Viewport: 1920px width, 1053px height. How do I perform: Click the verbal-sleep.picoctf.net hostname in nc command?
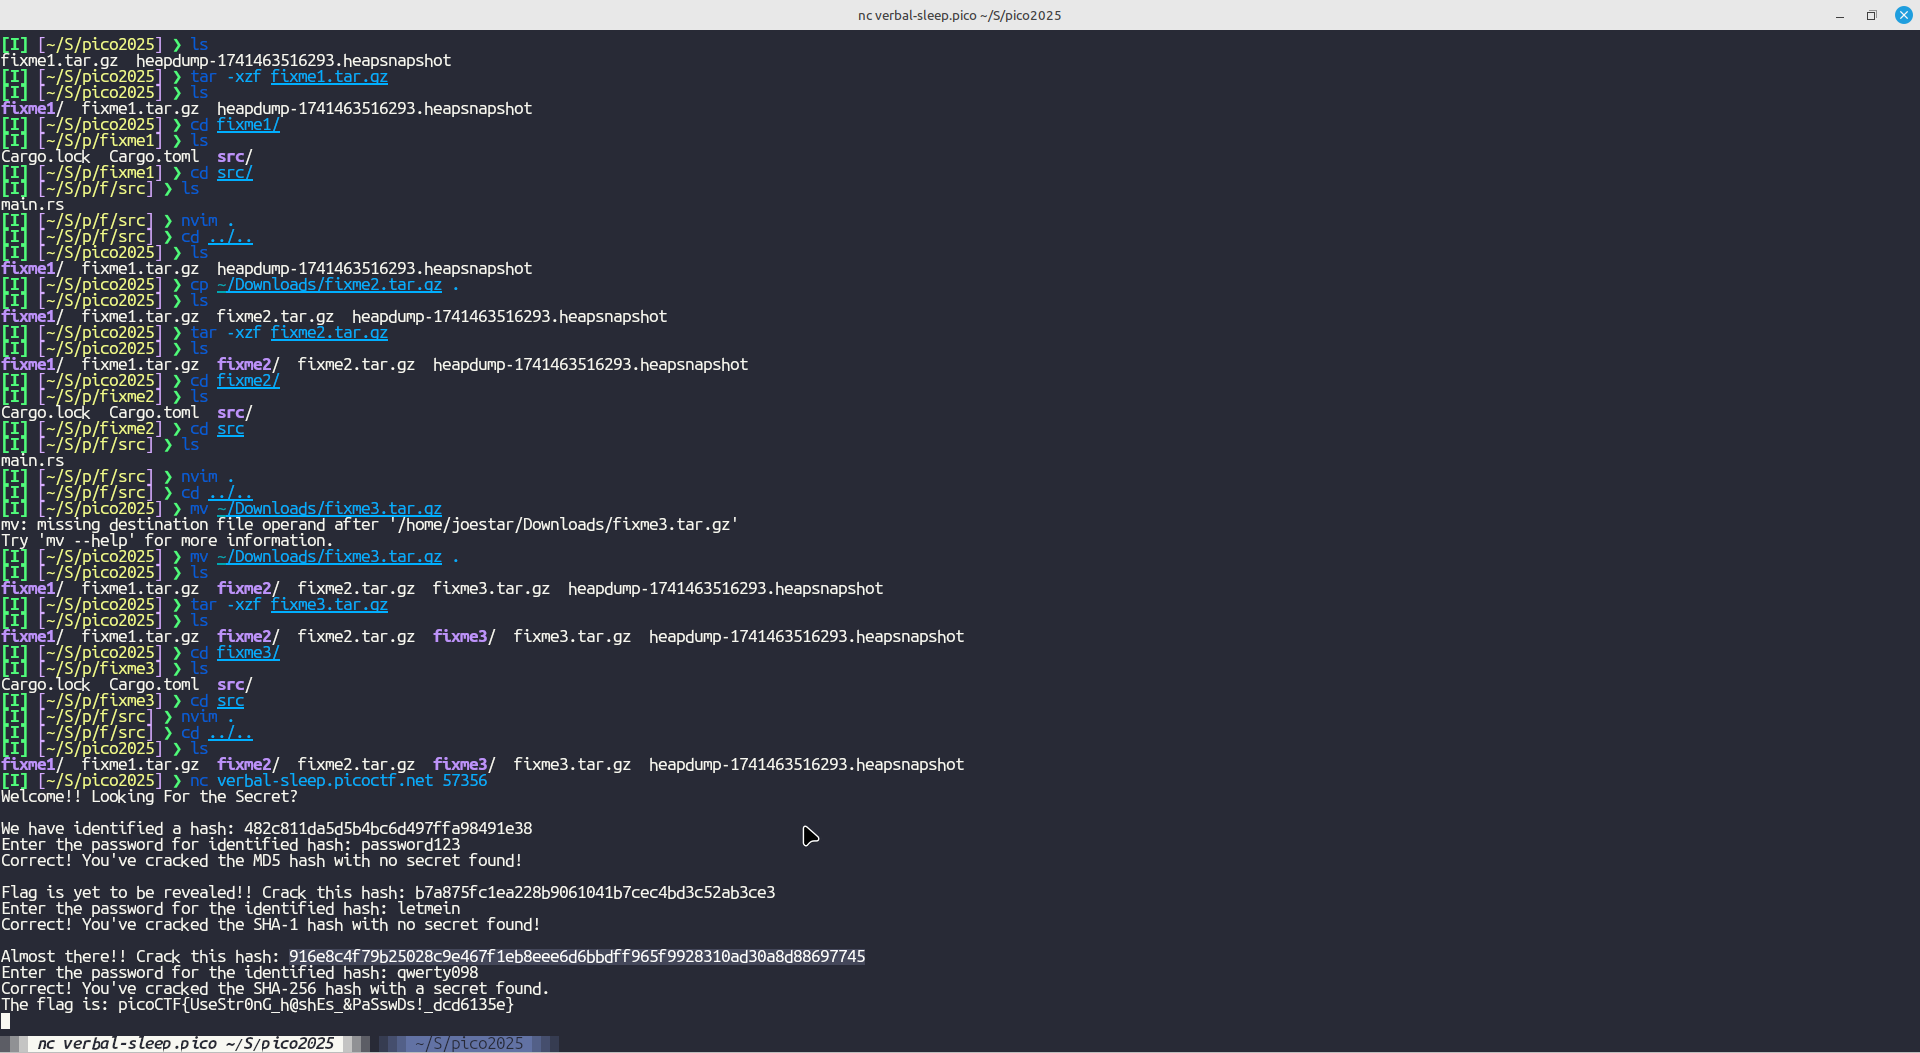click(x=325, y=781)
